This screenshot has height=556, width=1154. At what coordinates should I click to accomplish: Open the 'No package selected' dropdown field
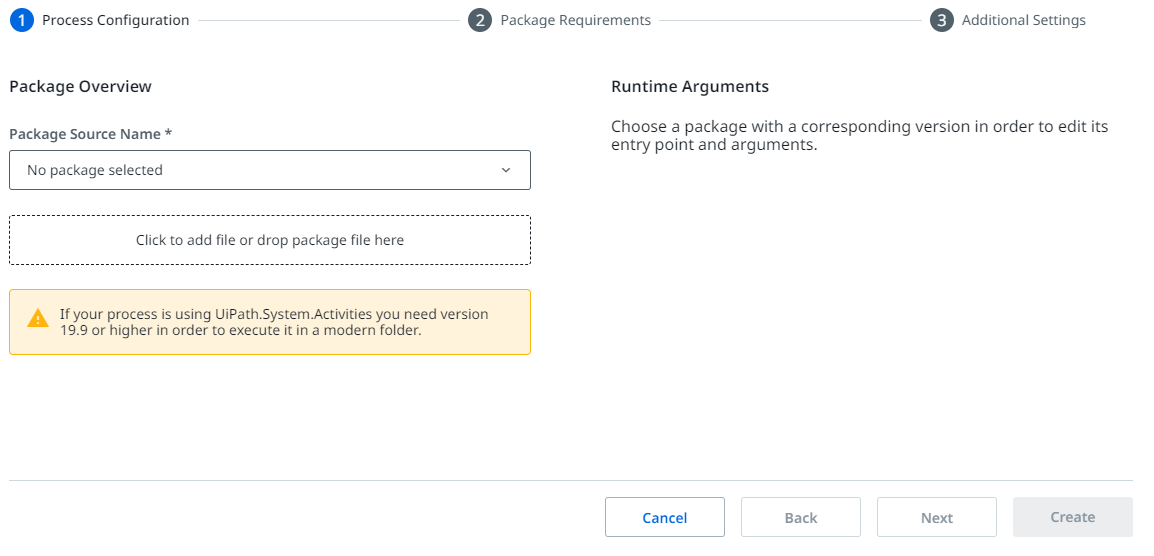270,170
